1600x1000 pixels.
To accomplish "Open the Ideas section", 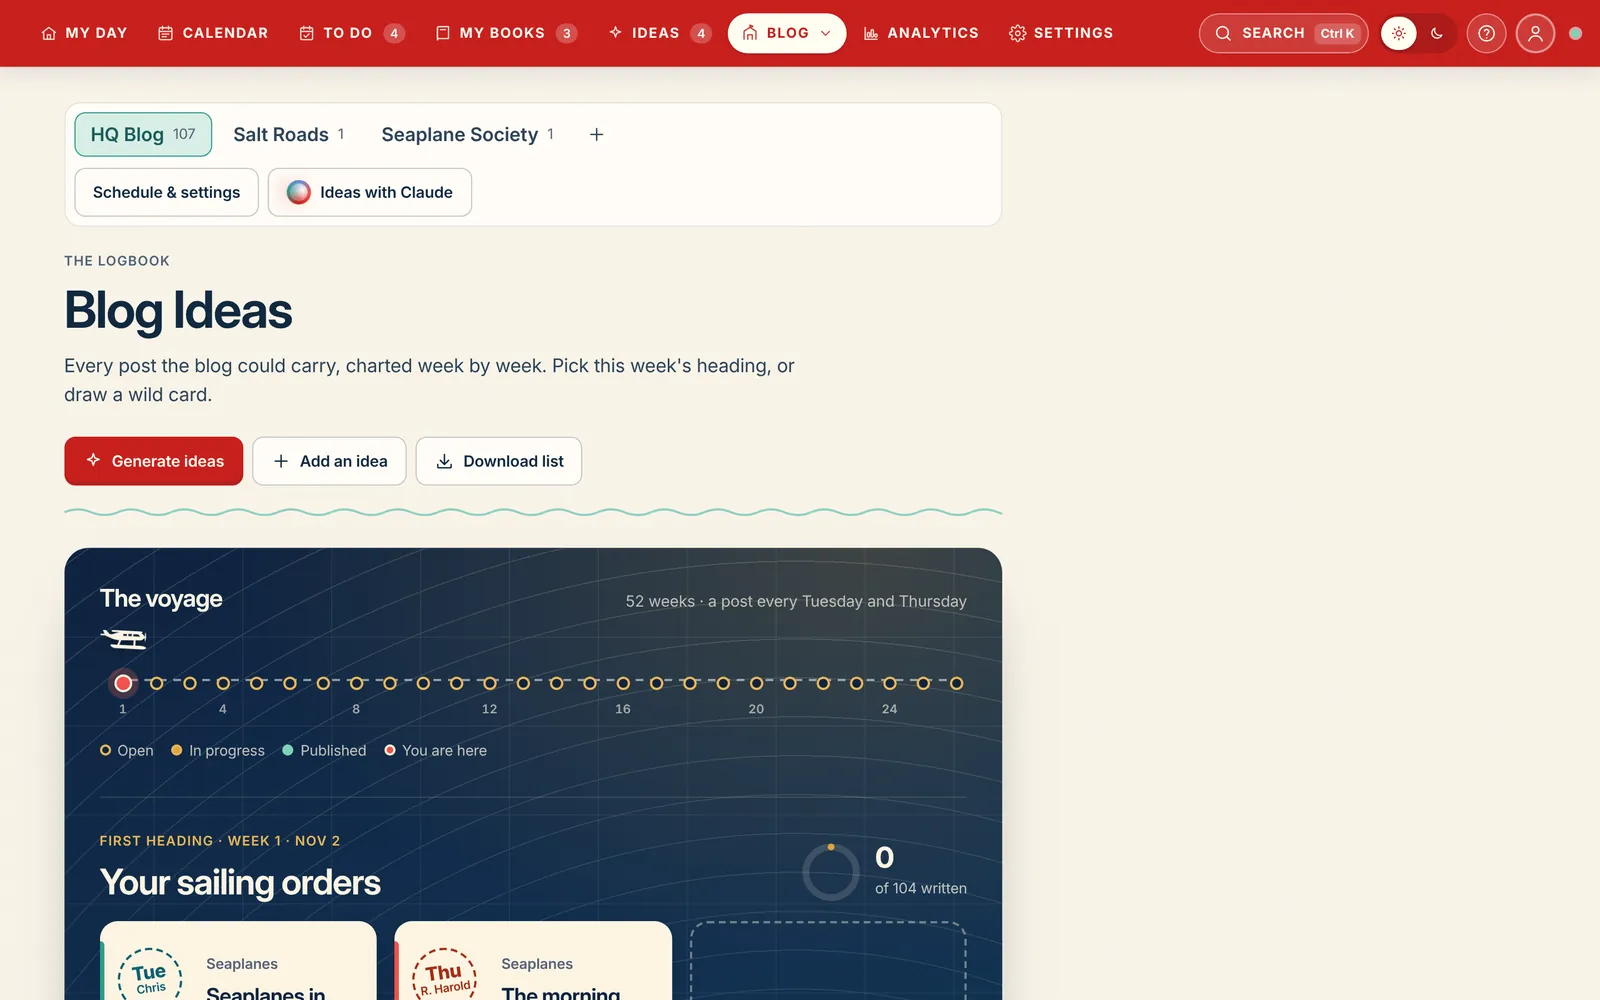I will pyautogui.click(x=659, y=33).
